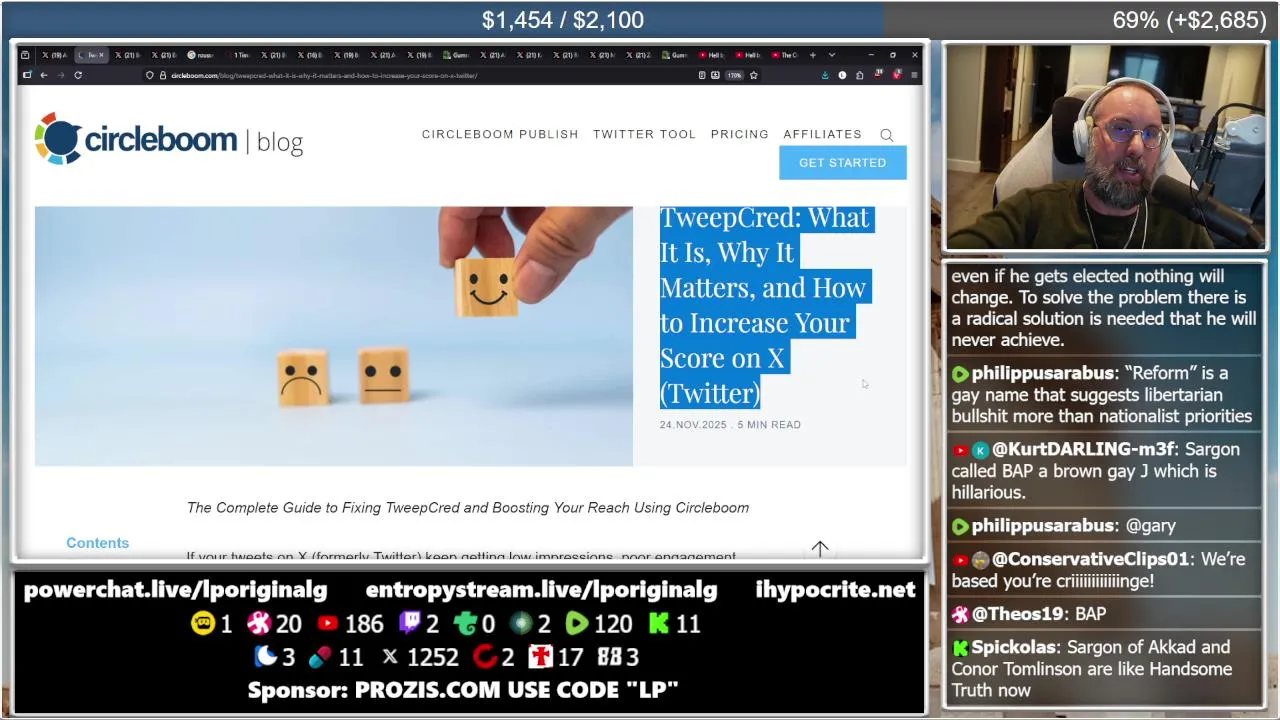Open the Affiliates page
The width and height of the screenshot is (1280, 720).
[822, 134]
